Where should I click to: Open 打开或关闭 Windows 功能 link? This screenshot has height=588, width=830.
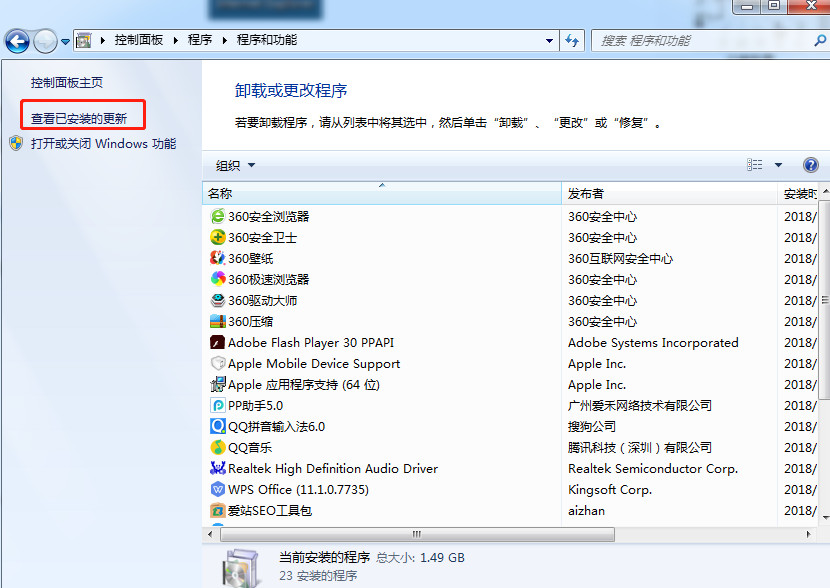point(103,143)
